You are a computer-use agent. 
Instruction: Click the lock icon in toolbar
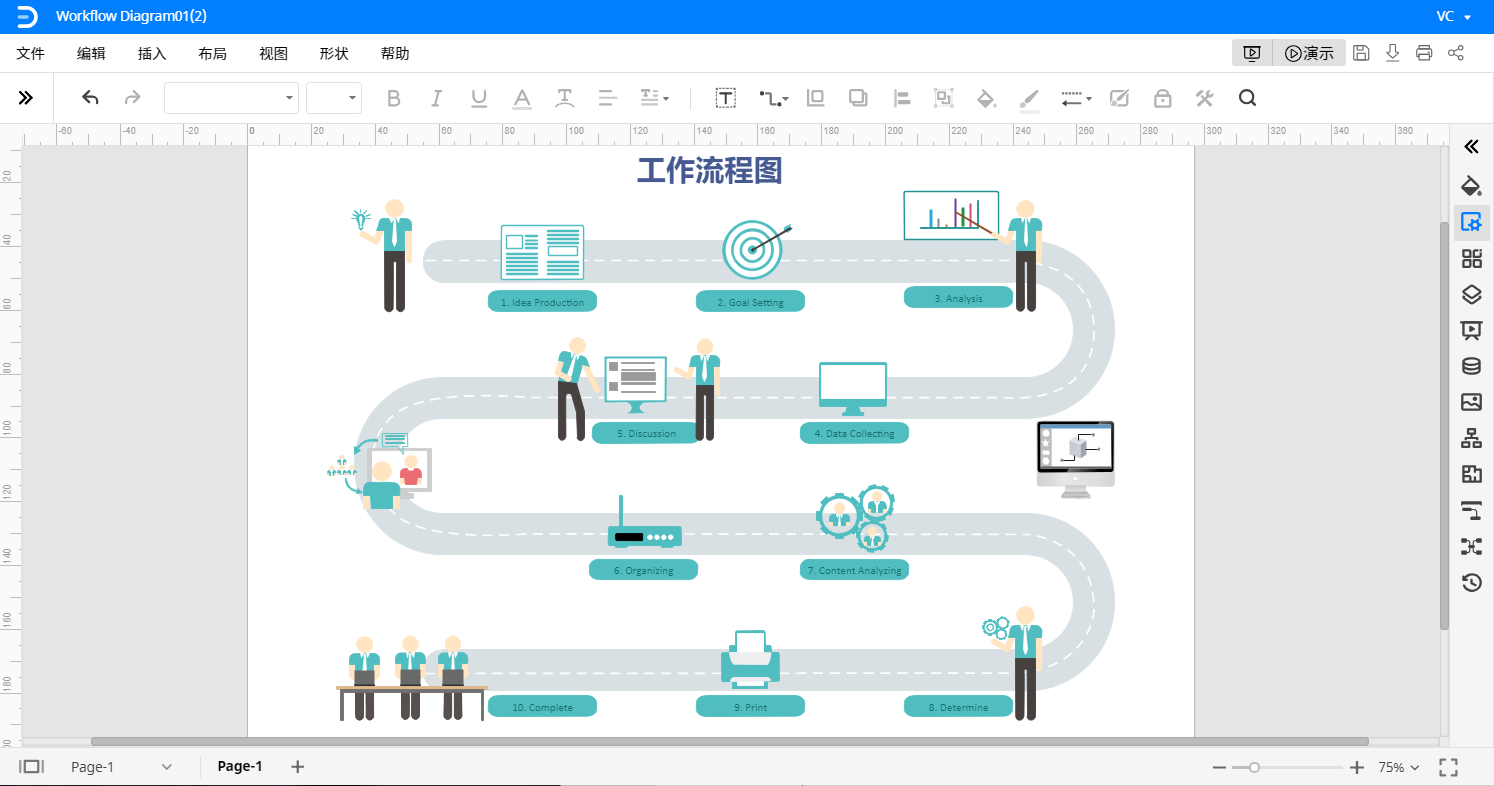(x=1162, y=98)
